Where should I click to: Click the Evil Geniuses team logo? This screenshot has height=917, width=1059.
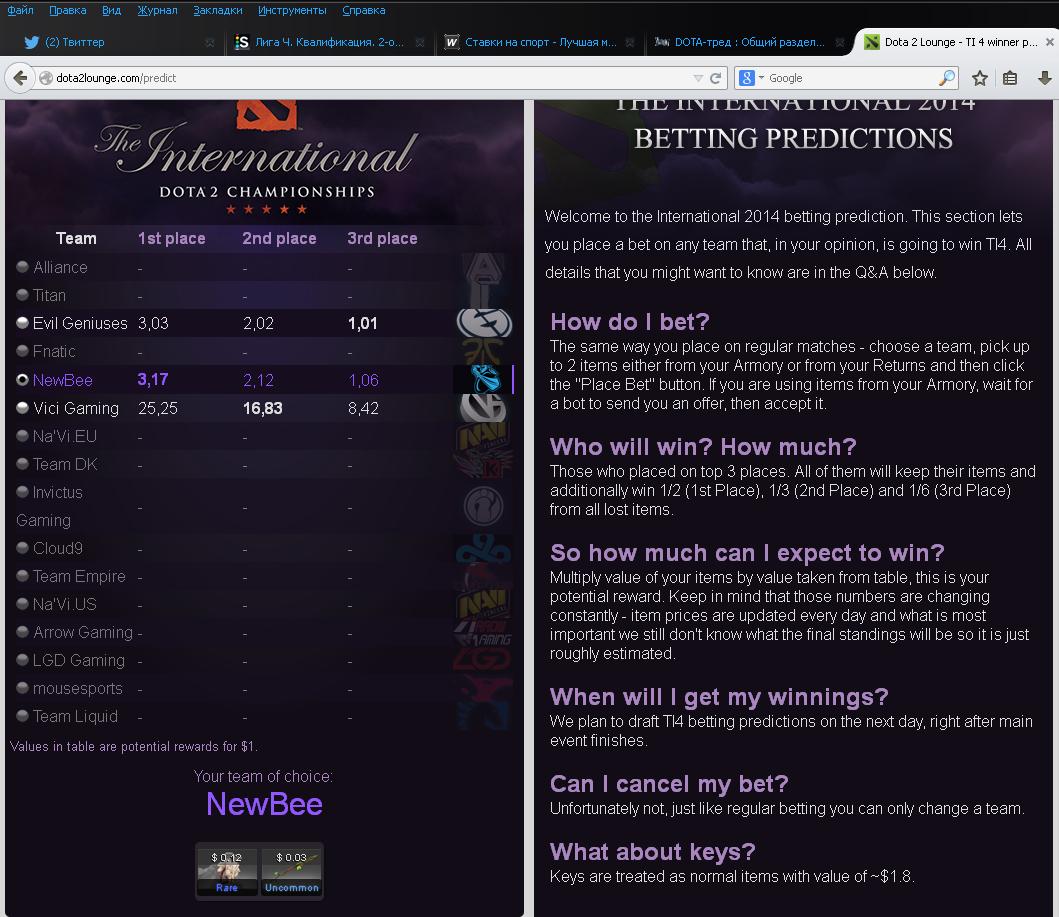pyautogui.click(x=484, y=323)
